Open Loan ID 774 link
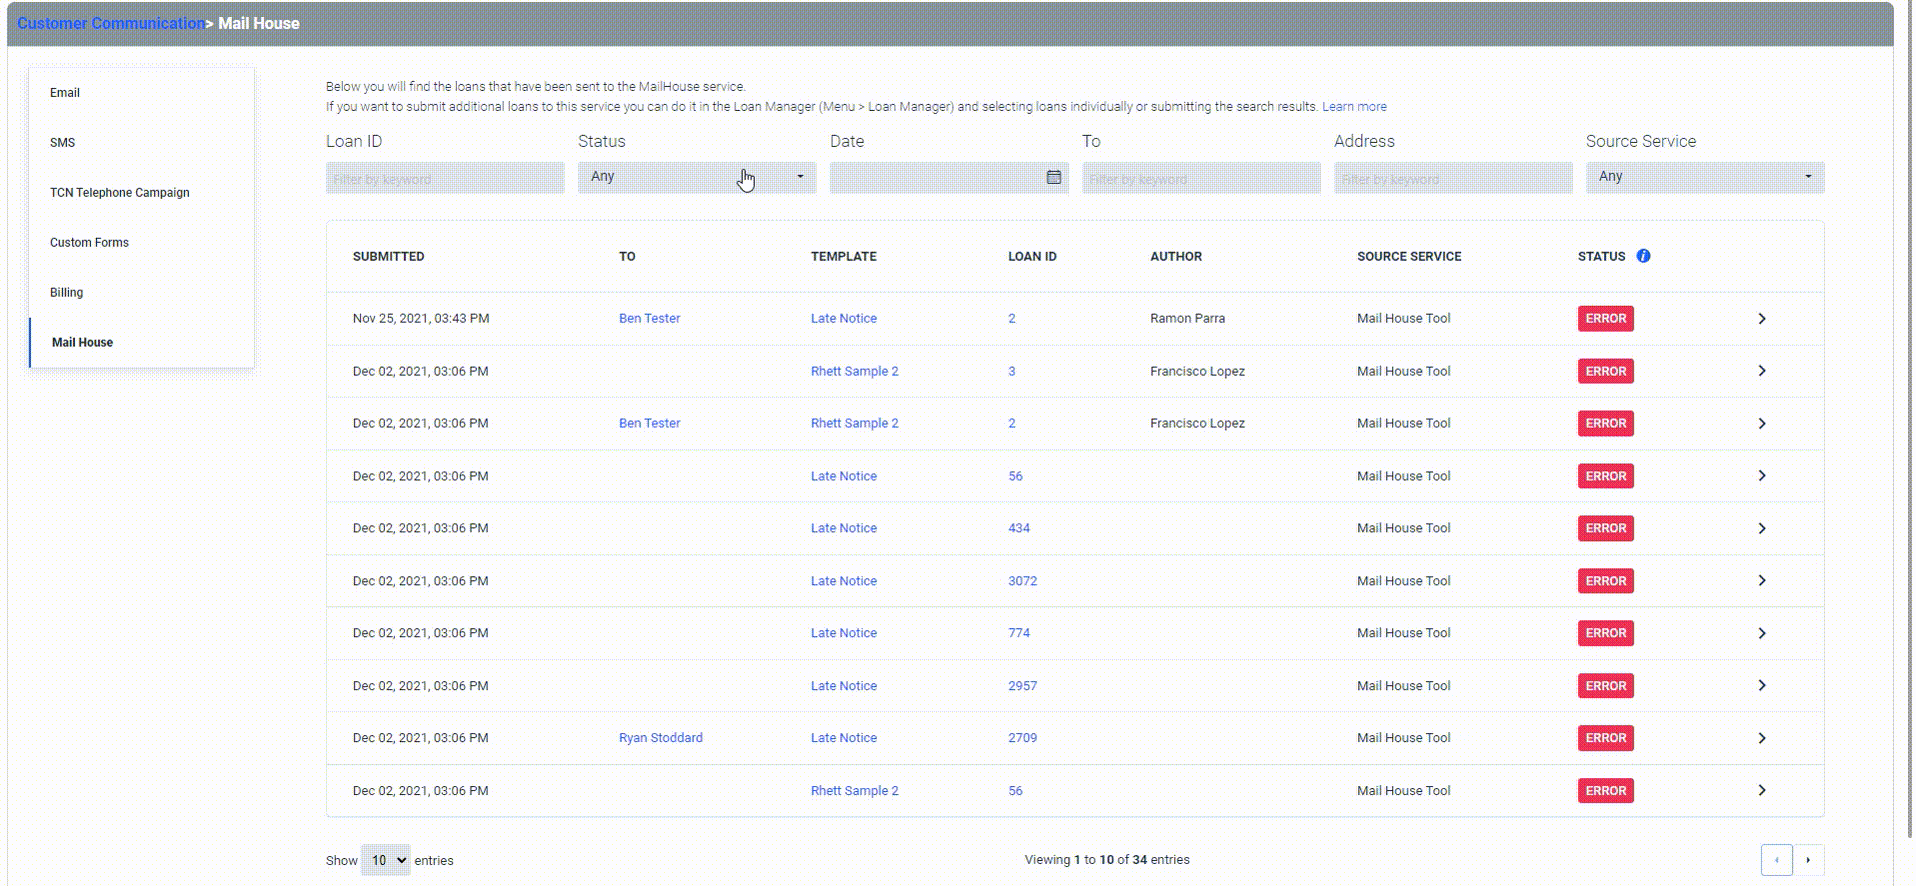Viewport: 1916px width, 886px height. [x=1019, y=633]
